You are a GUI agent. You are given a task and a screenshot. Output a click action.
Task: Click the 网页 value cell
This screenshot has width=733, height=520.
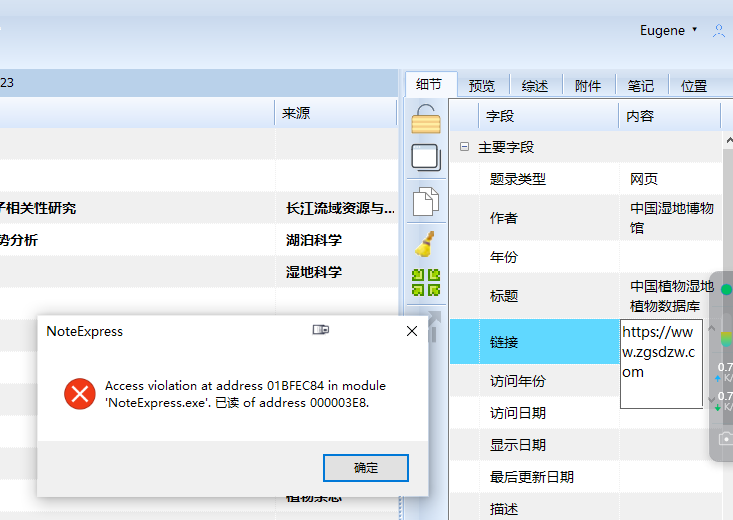pos(671,179)
